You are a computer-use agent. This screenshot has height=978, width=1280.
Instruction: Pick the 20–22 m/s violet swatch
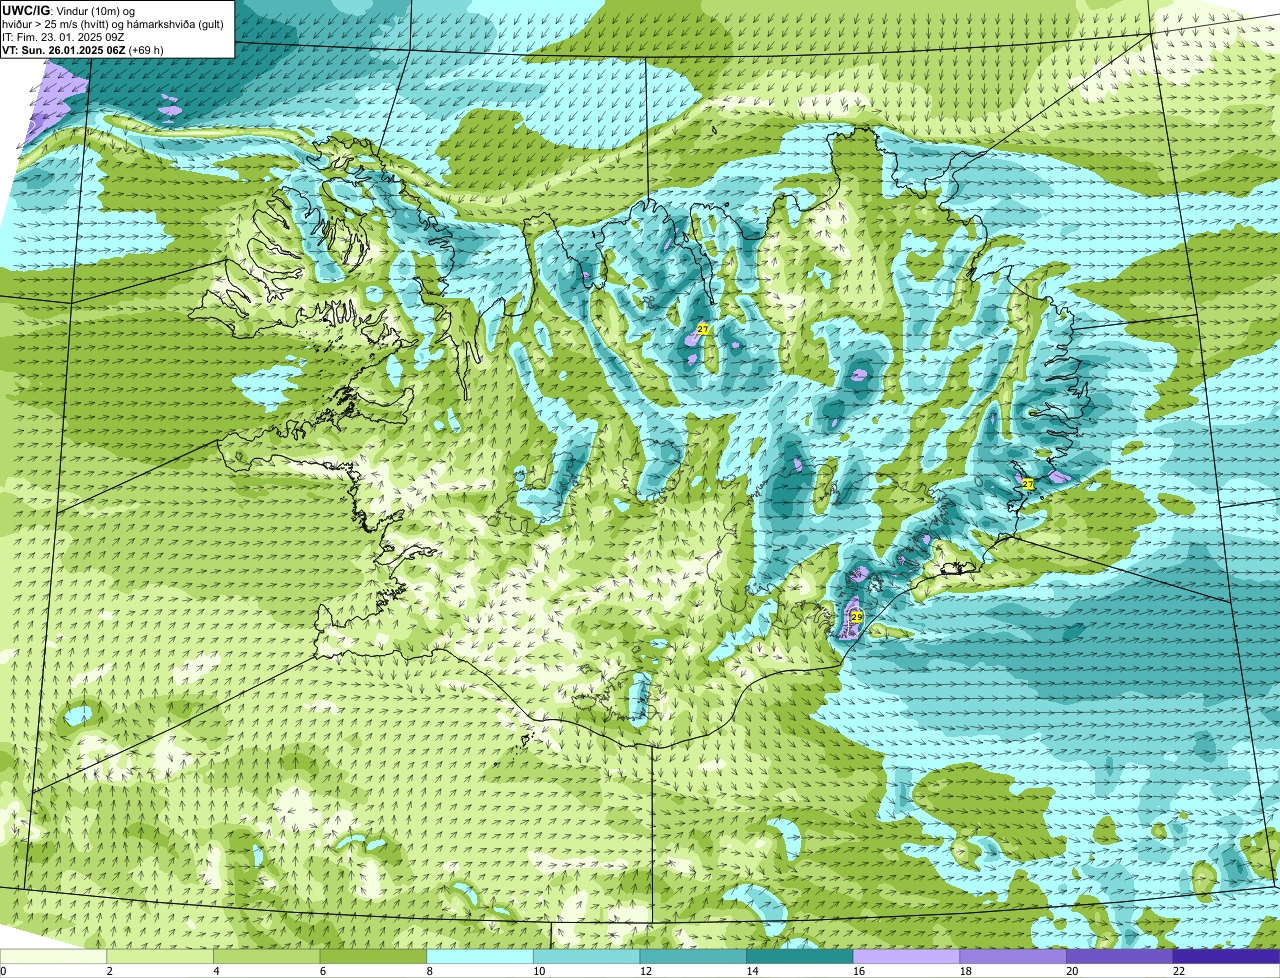(x=1120, y=956)
